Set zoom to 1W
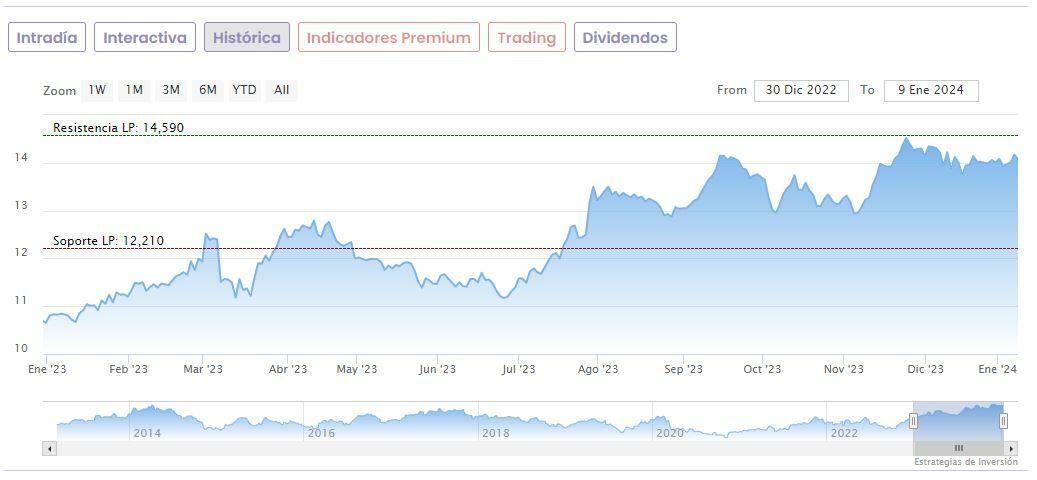The height and width of the screenshot is (480, 1037). [x=97, y=90]
